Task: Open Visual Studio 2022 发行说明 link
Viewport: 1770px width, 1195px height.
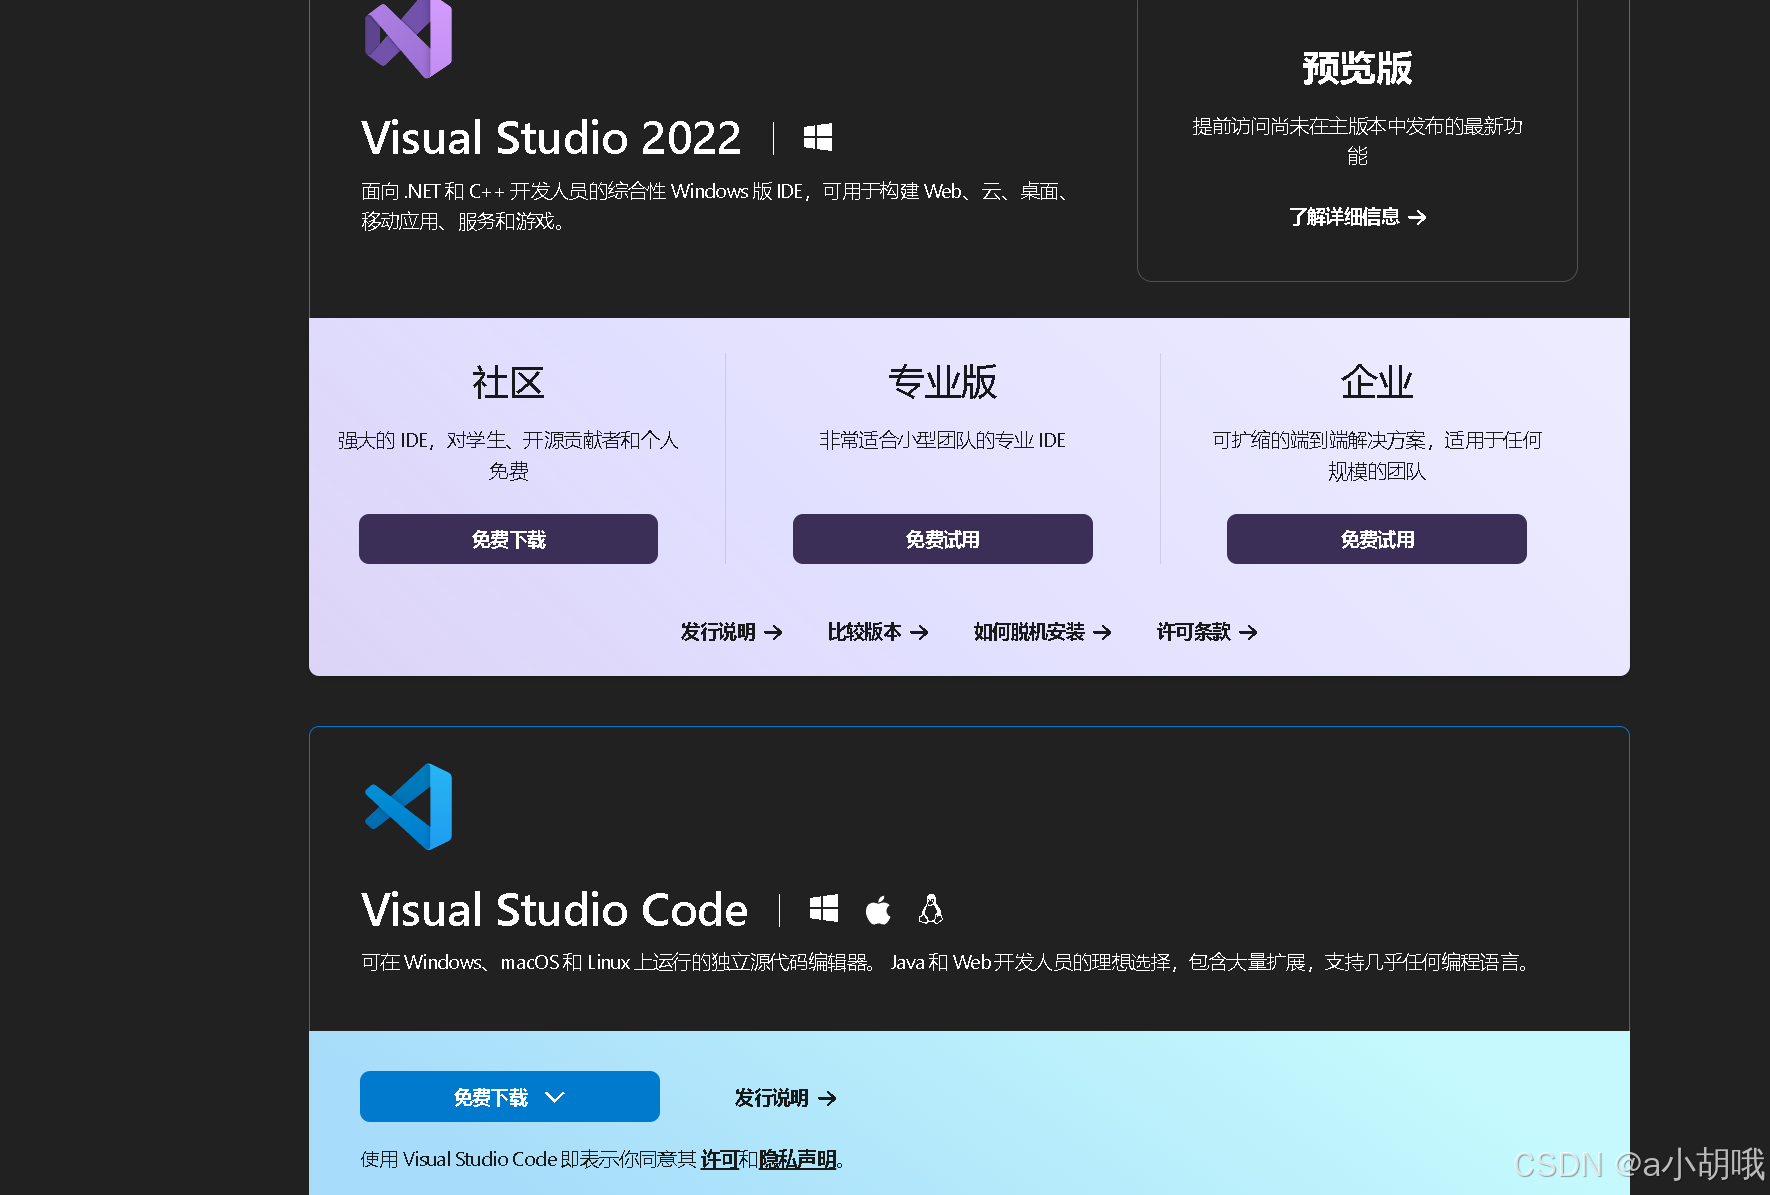Action: (x=731, y=632)
